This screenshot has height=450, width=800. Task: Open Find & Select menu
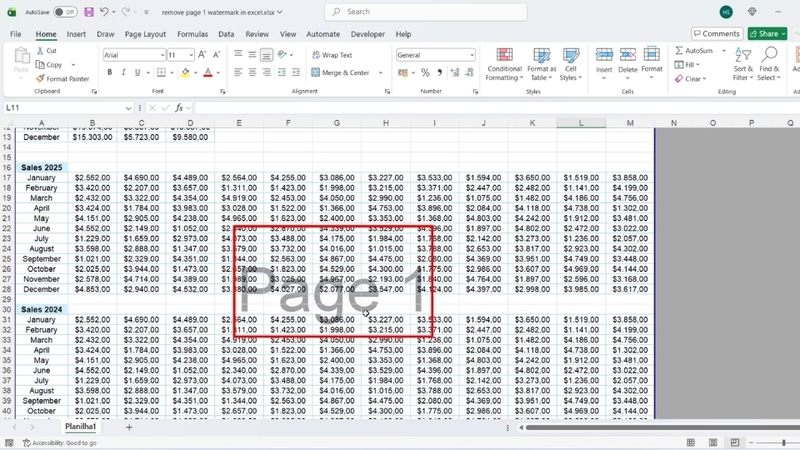pyautogui.click(x=769, y=64)
